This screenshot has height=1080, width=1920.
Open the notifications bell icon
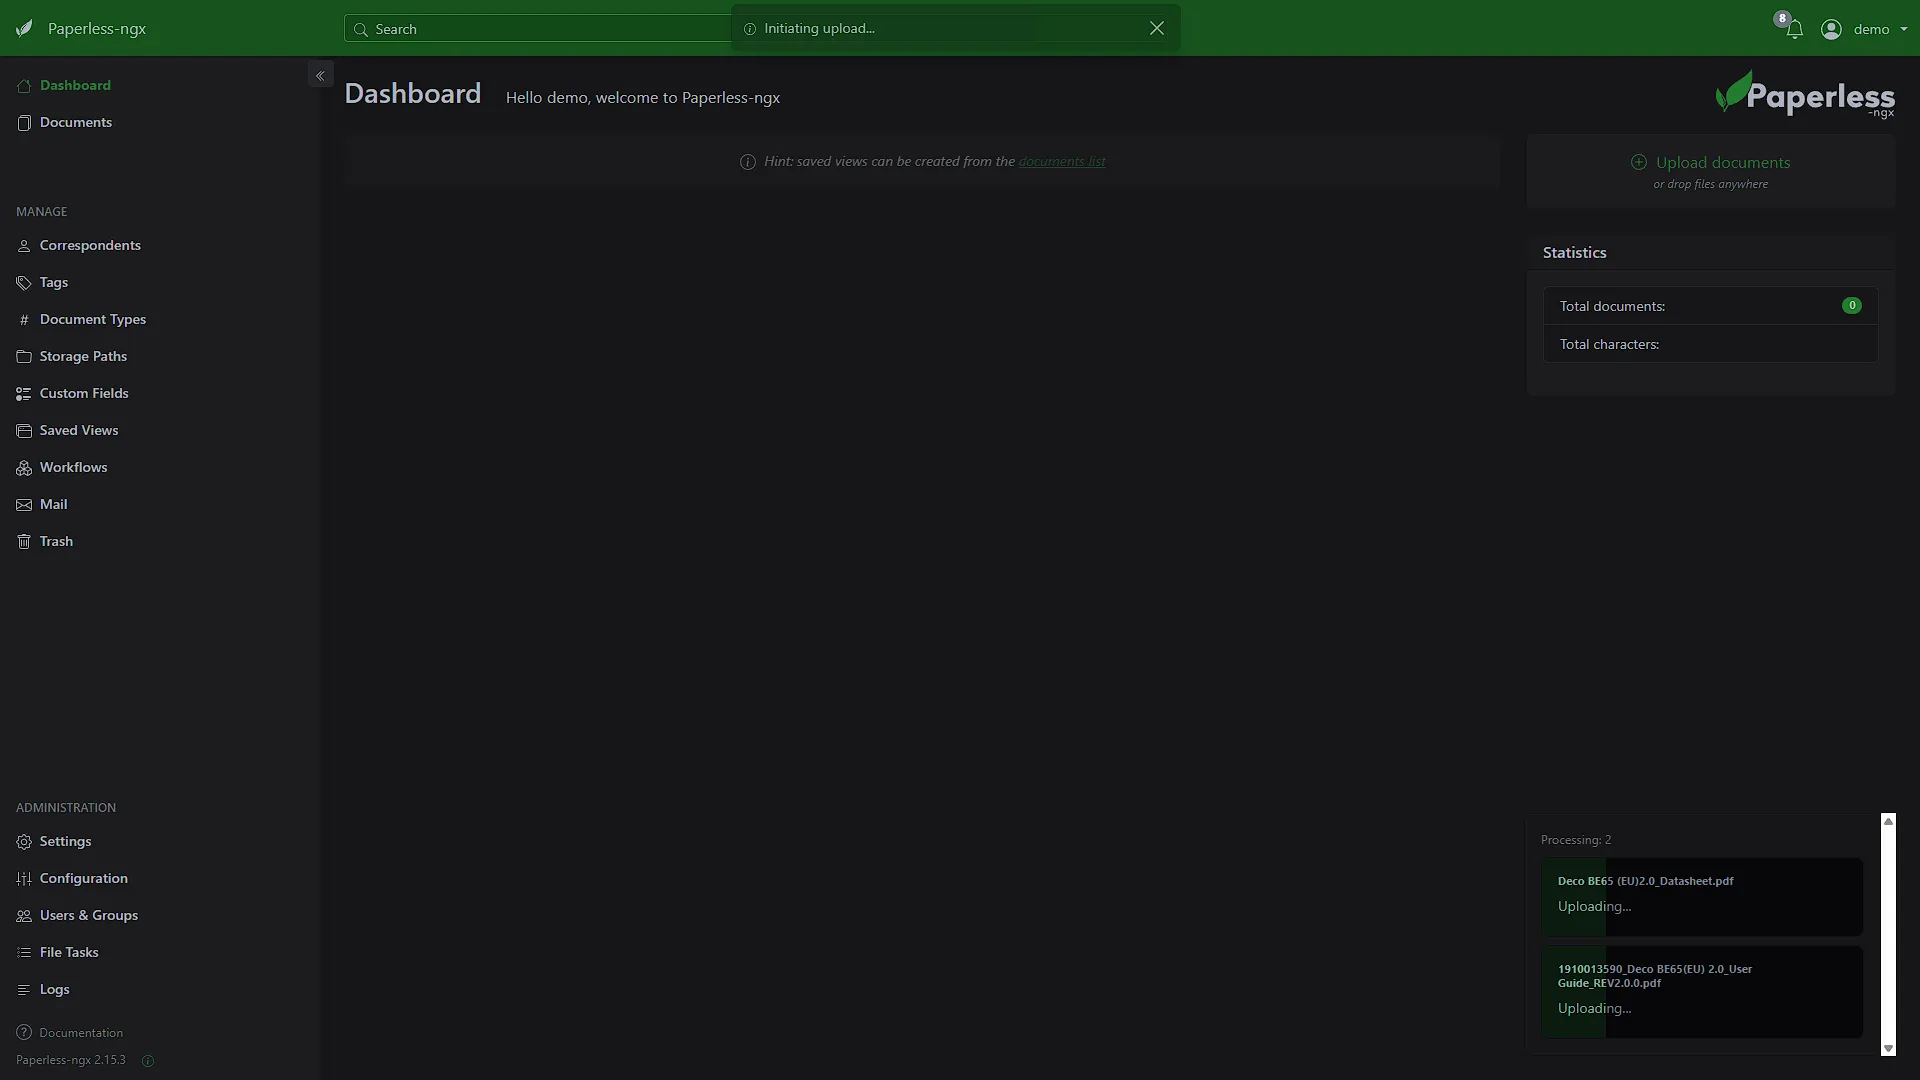[x=1794, y=29]
